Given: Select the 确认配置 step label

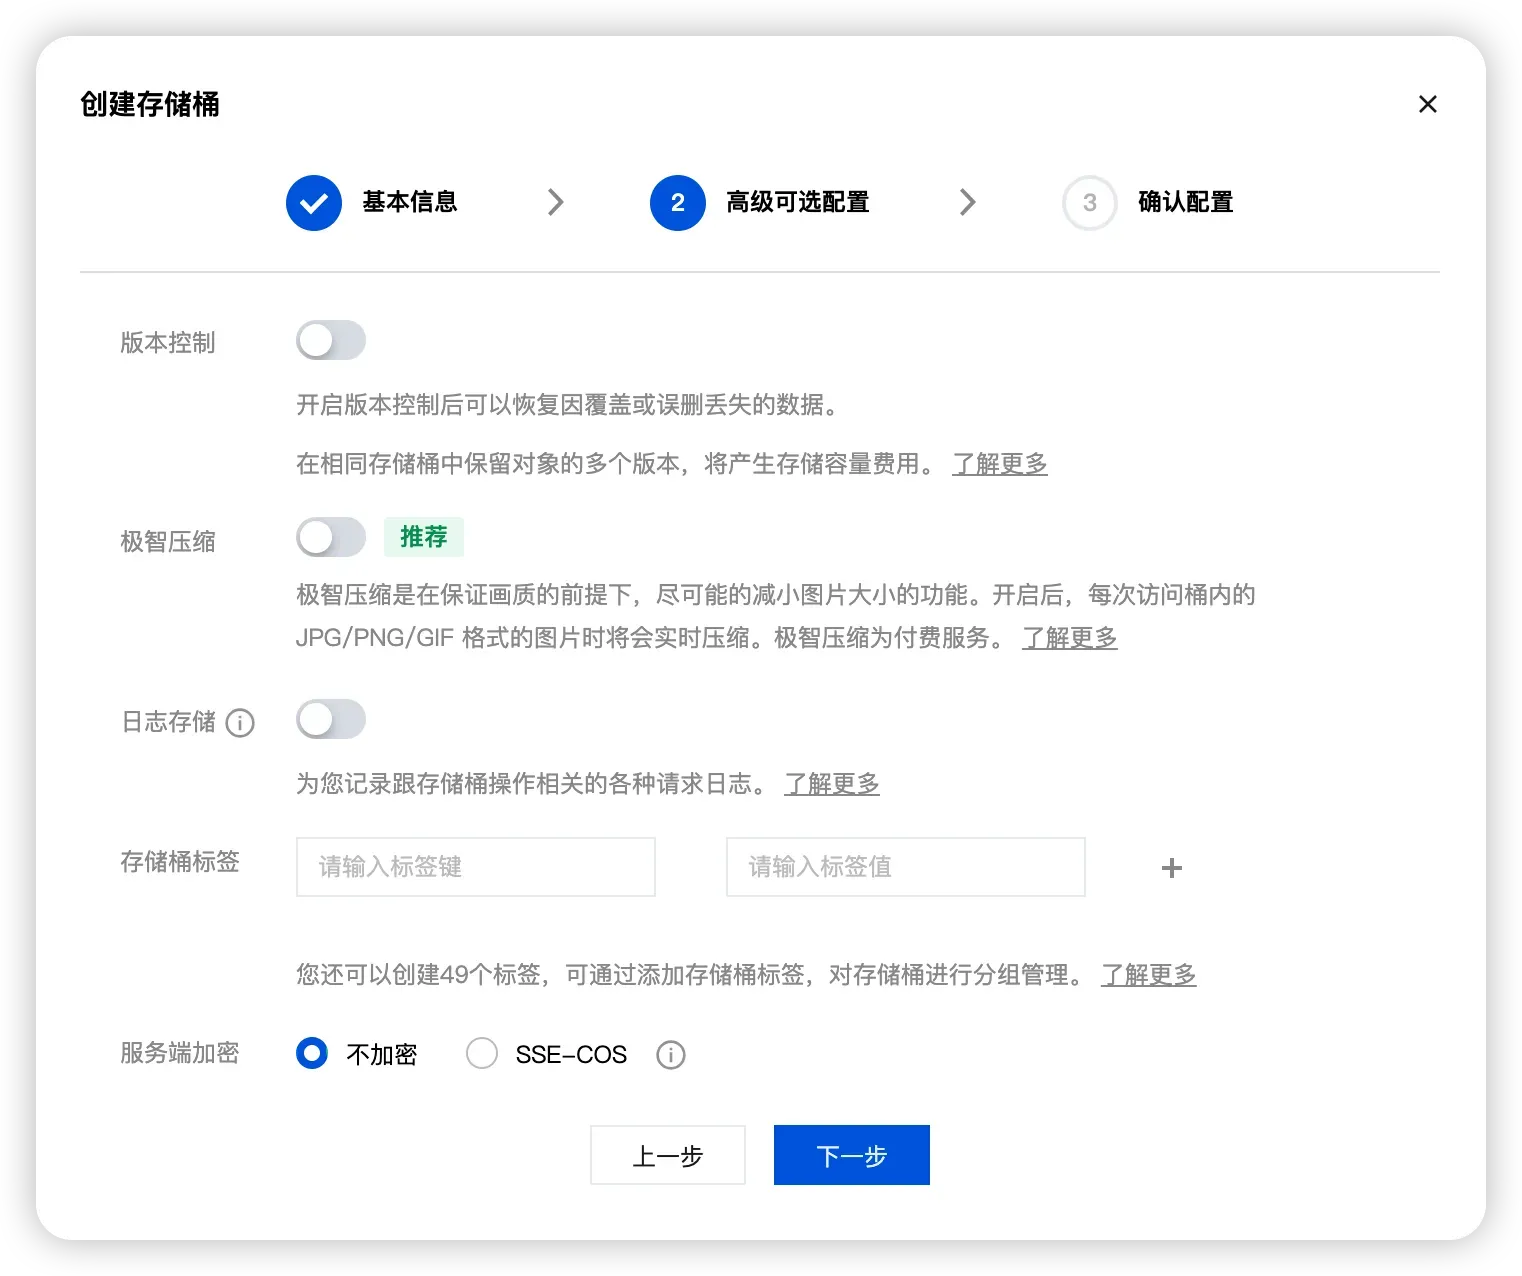Looking at the screenshot, I should tap(1185, 203).
